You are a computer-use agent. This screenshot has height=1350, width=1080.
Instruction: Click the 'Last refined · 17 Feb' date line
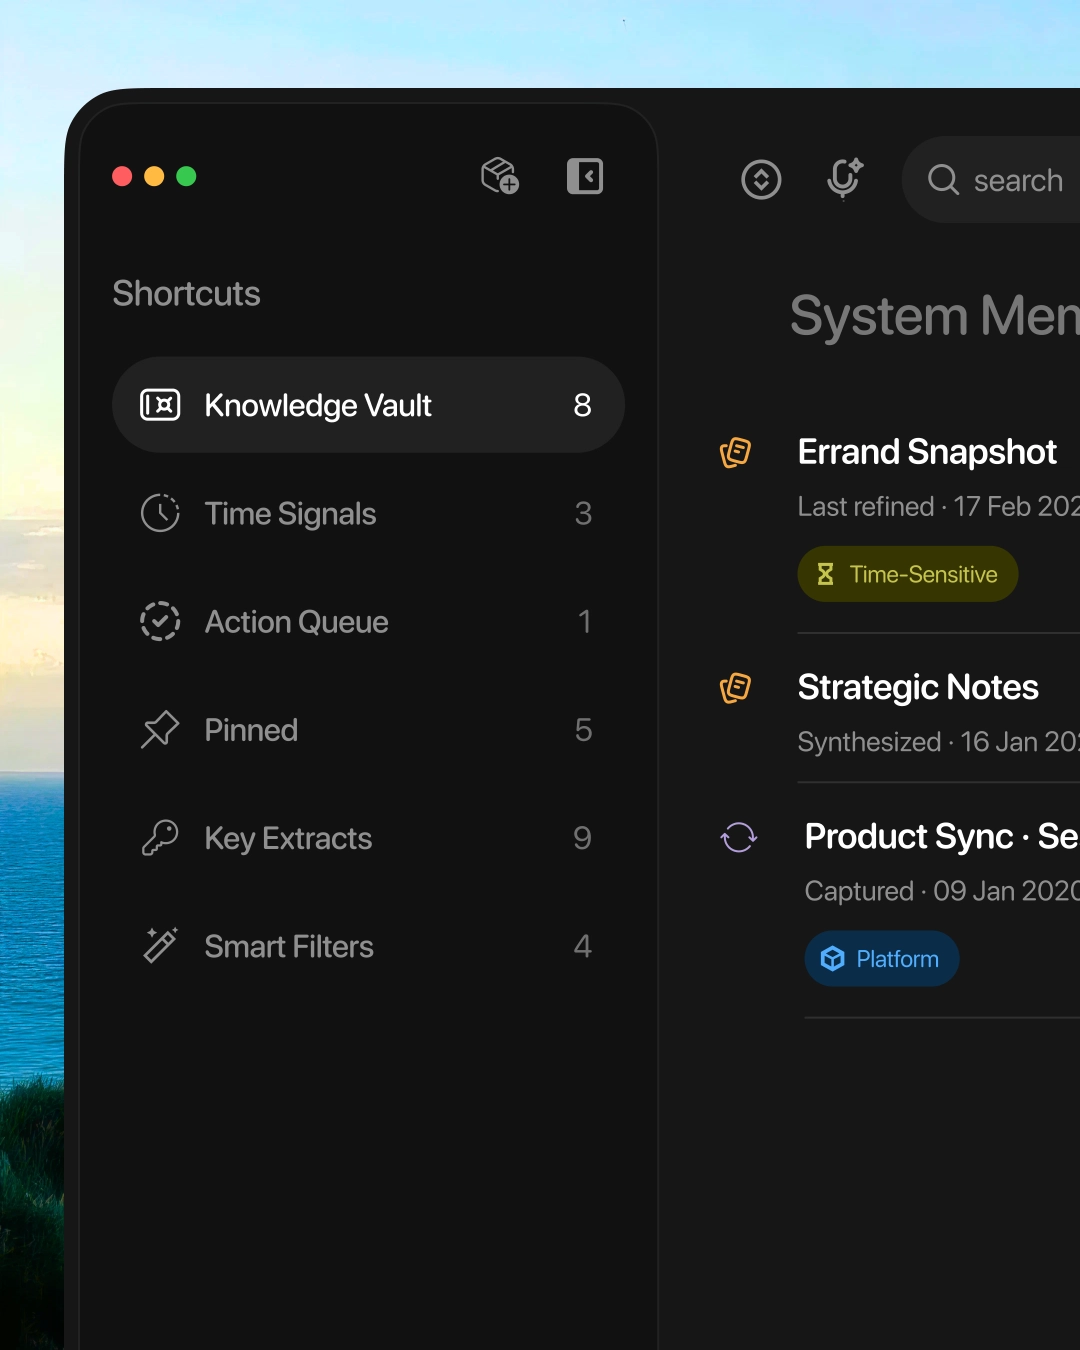coord(939,507)
